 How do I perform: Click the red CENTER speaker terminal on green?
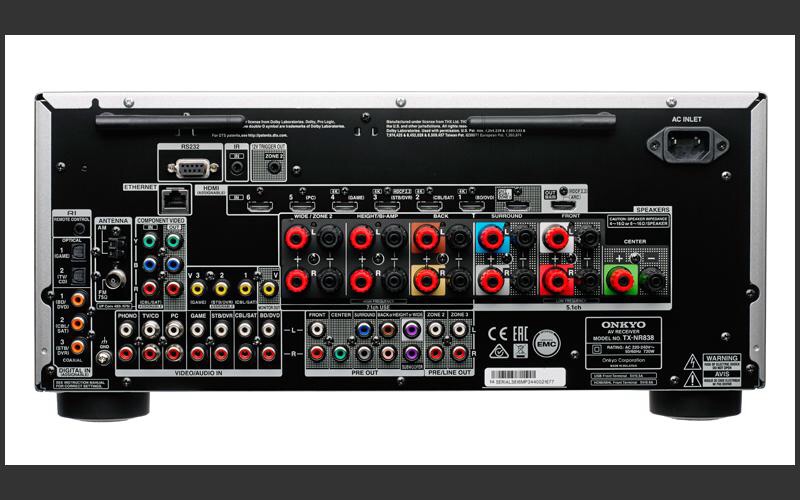(621, 280)
